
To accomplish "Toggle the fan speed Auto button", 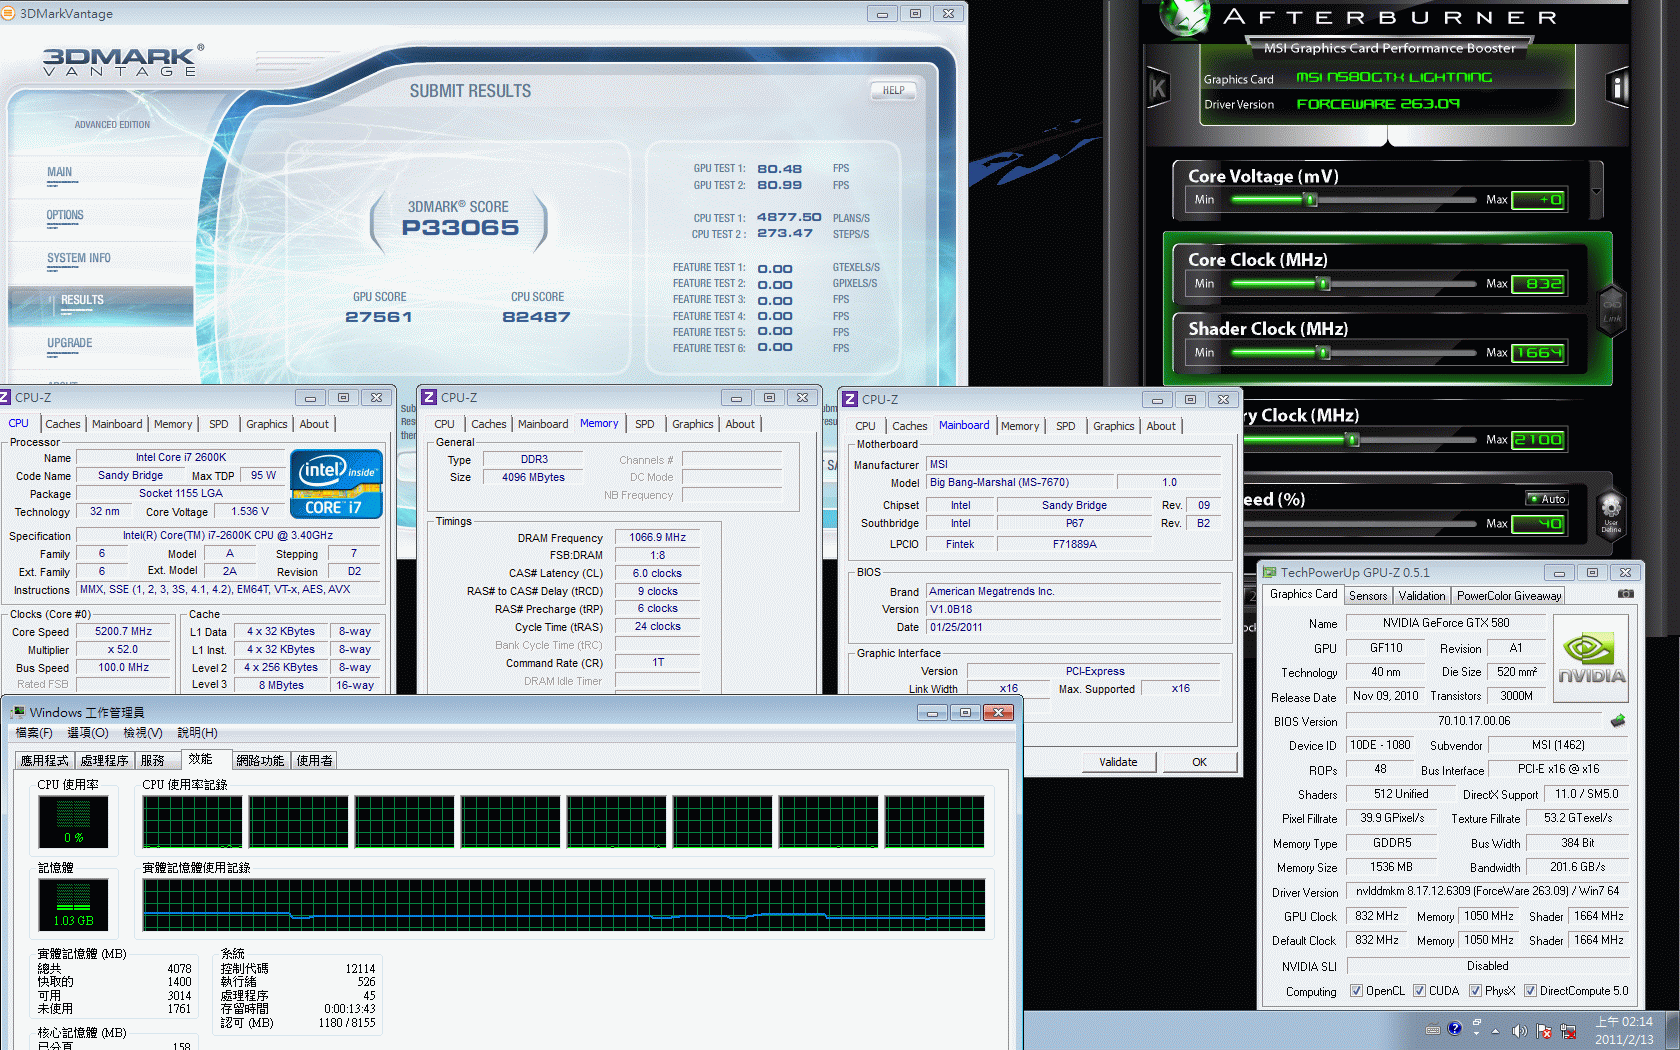I will click(x=1547, y=499).
